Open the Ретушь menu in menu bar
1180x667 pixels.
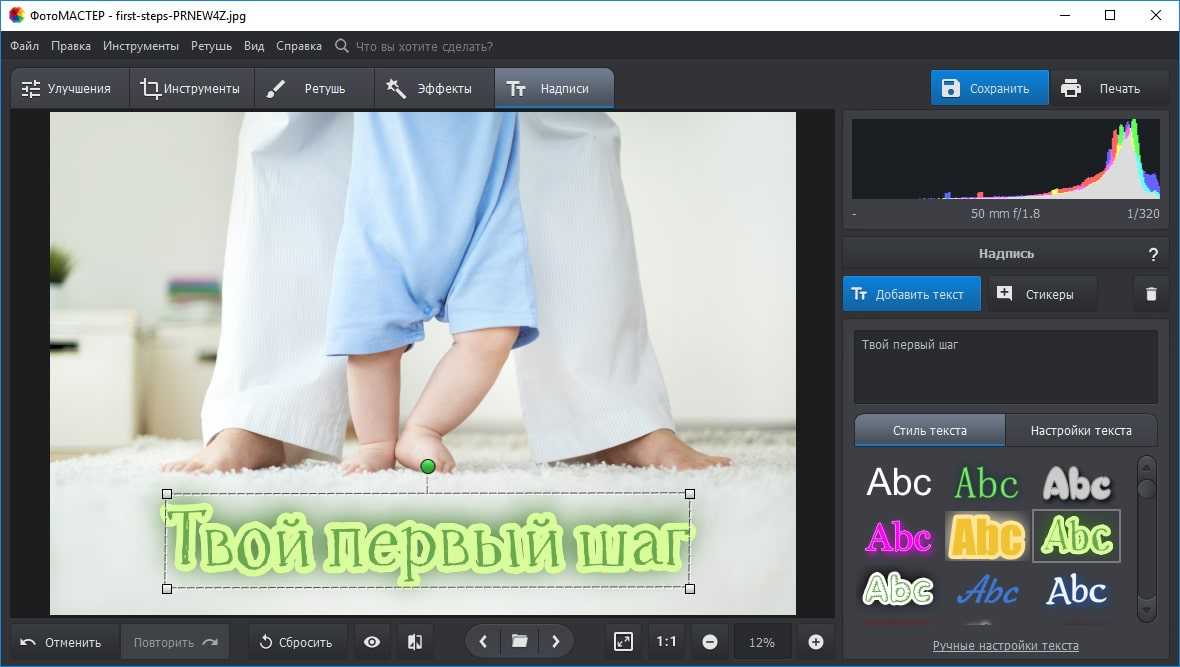(211, 46)
